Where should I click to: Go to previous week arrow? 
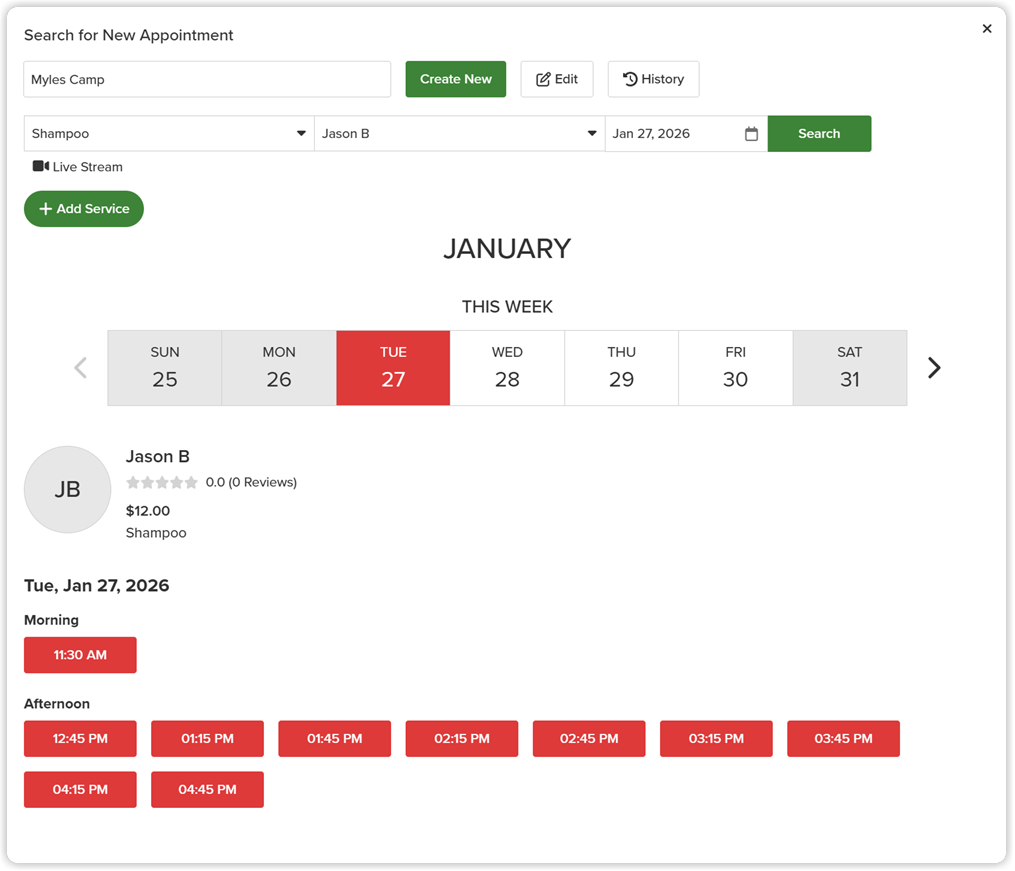pyautogui.click(x=80, y=368)
